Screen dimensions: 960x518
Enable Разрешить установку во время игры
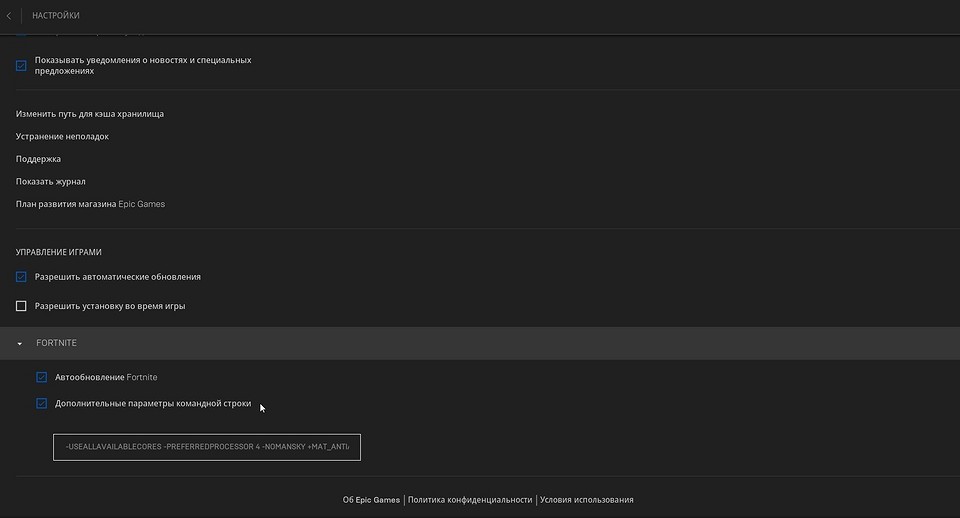21,306
